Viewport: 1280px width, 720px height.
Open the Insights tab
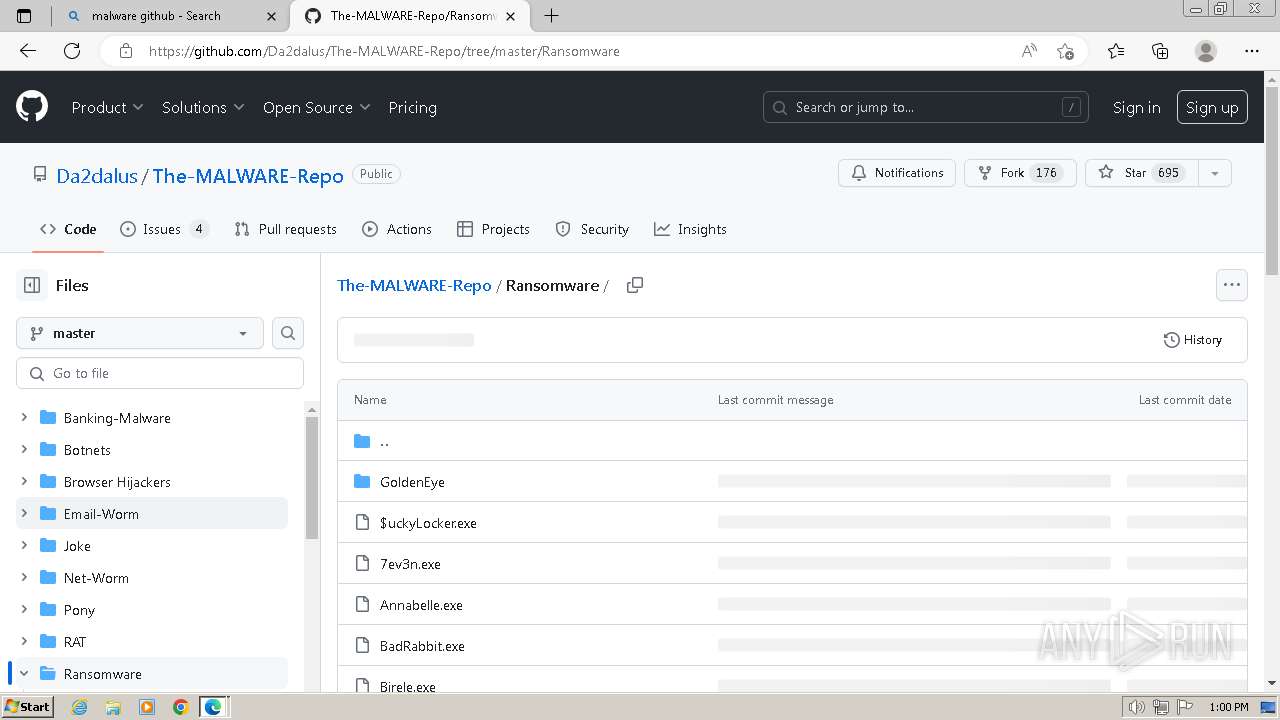pos(690,229)
